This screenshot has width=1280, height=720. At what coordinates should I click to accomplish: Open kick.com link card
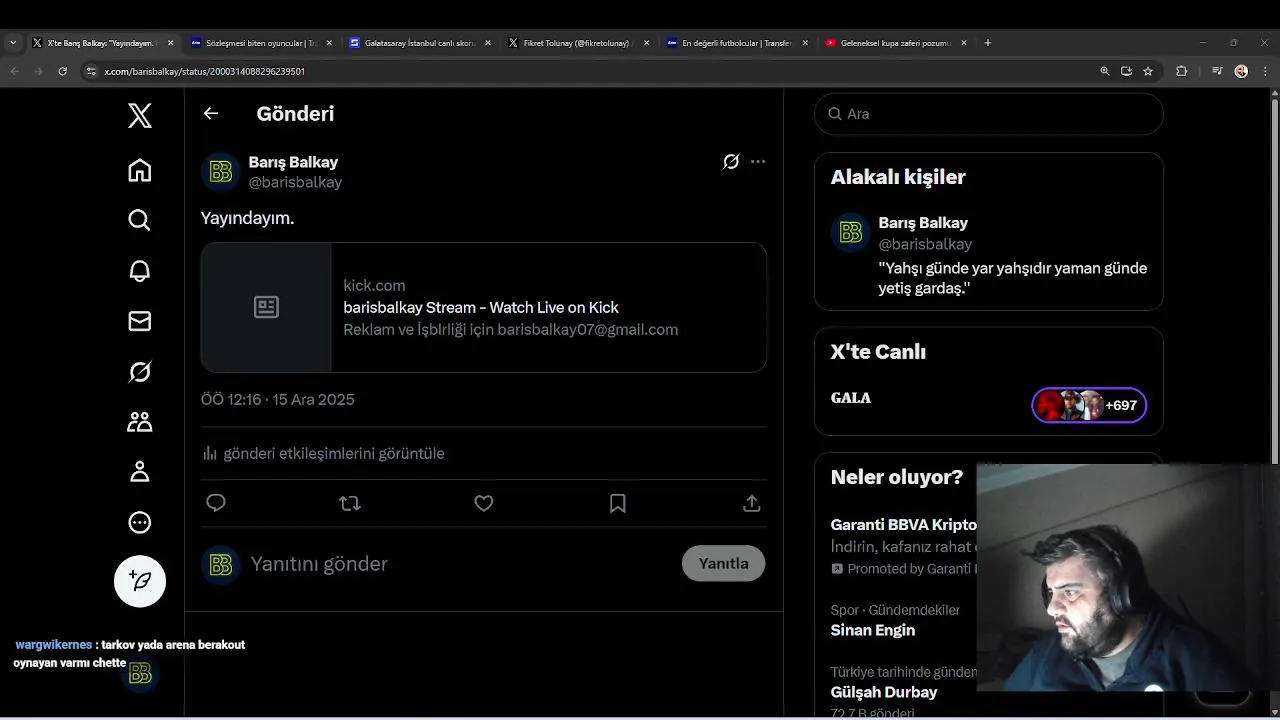coord(484,307)
